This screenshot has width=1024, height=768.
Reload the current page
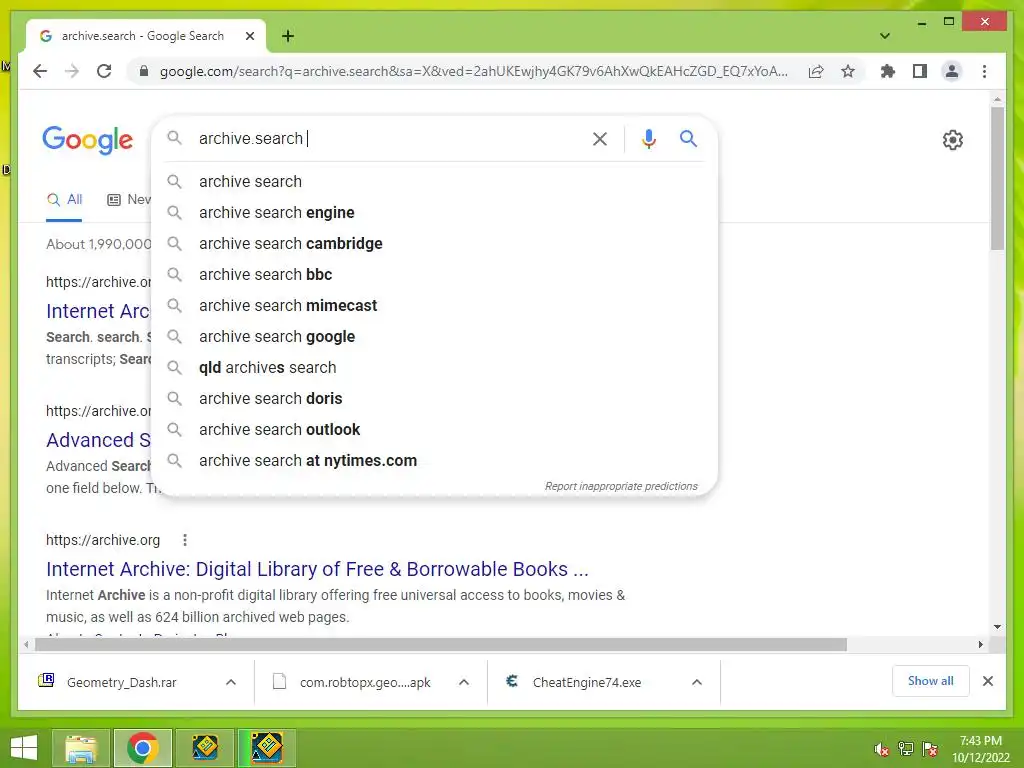[x=104, y=71]
